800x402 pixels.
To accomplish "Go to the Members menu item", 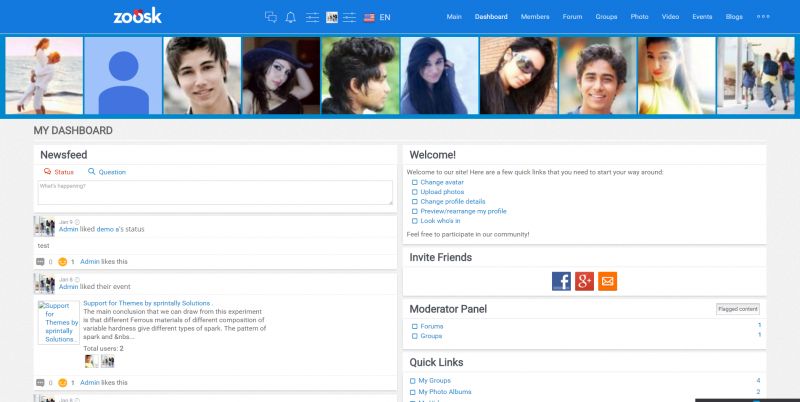I will point(535,17).
